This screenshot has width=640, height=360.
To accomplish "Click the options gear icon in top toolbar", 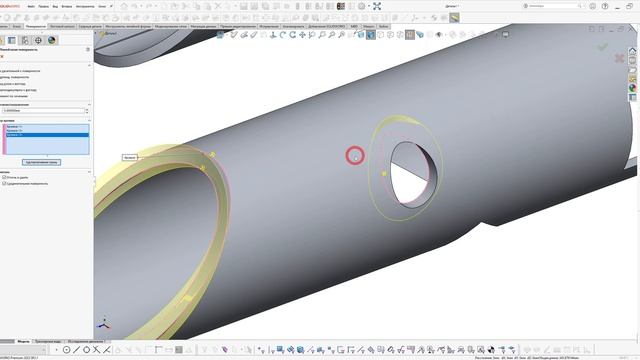I will (362, 6).
